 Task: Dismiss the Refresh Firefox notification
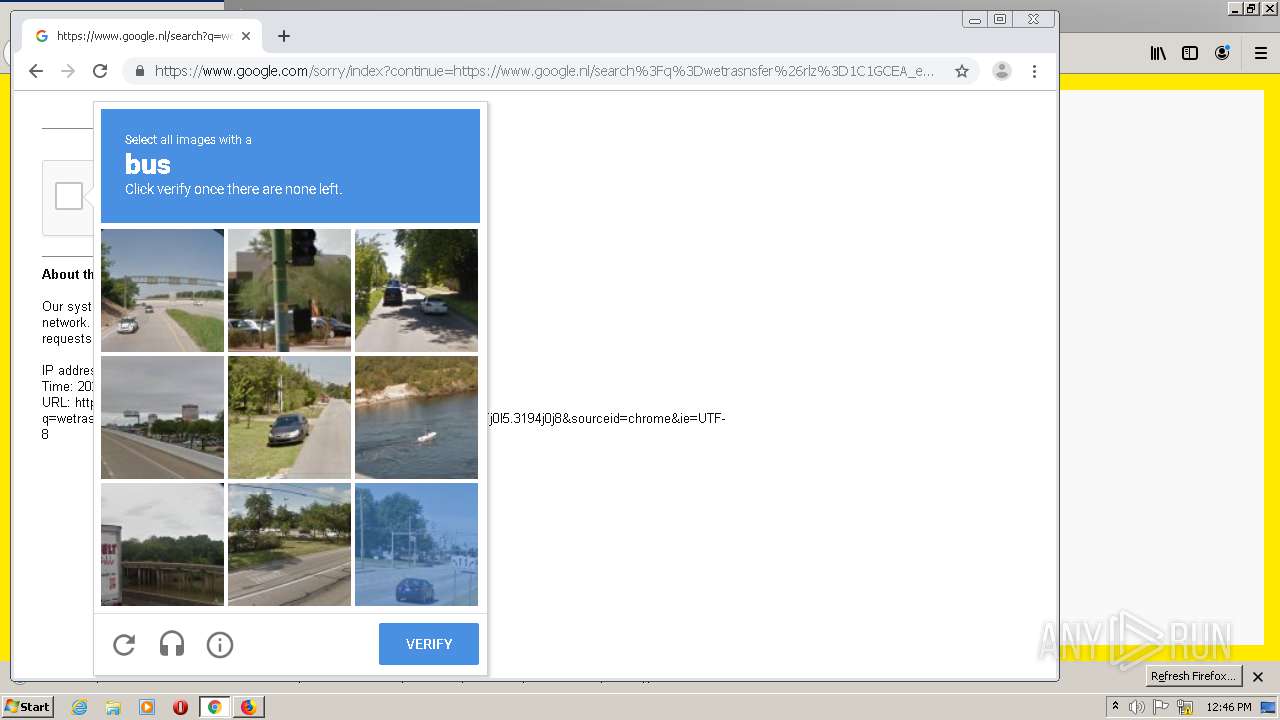tap(1258, 677)
